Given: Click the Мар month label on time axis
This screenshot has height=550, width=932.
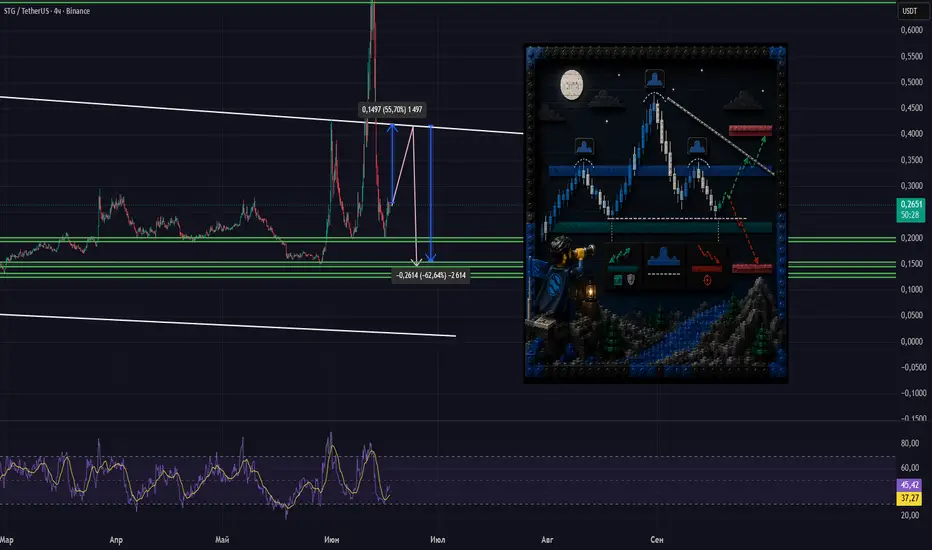Looking at the screenshot, I should pyautogui.click(x=7, y=540).
